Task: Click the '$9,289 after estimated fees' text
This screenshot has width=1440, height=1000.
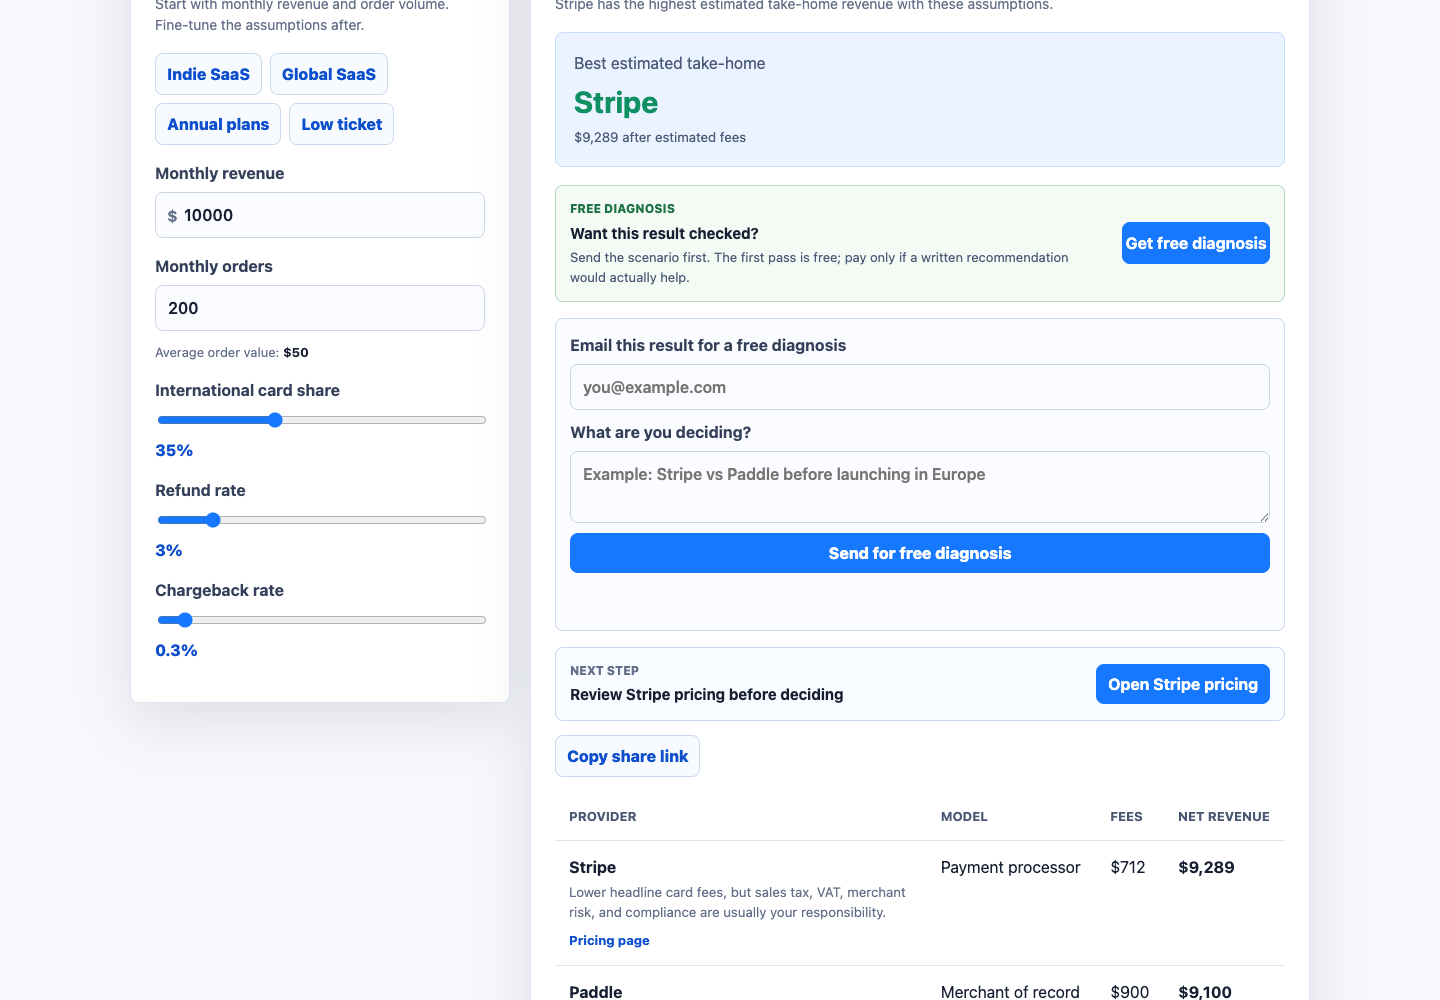Action: coord(660,137)
